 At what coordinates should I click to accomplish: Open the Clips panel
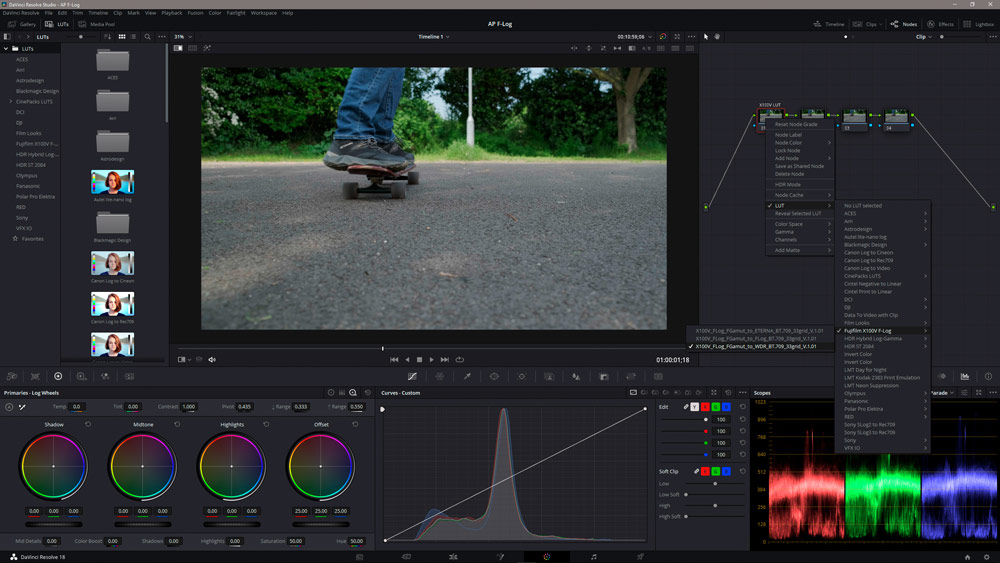tap(866, 24)
